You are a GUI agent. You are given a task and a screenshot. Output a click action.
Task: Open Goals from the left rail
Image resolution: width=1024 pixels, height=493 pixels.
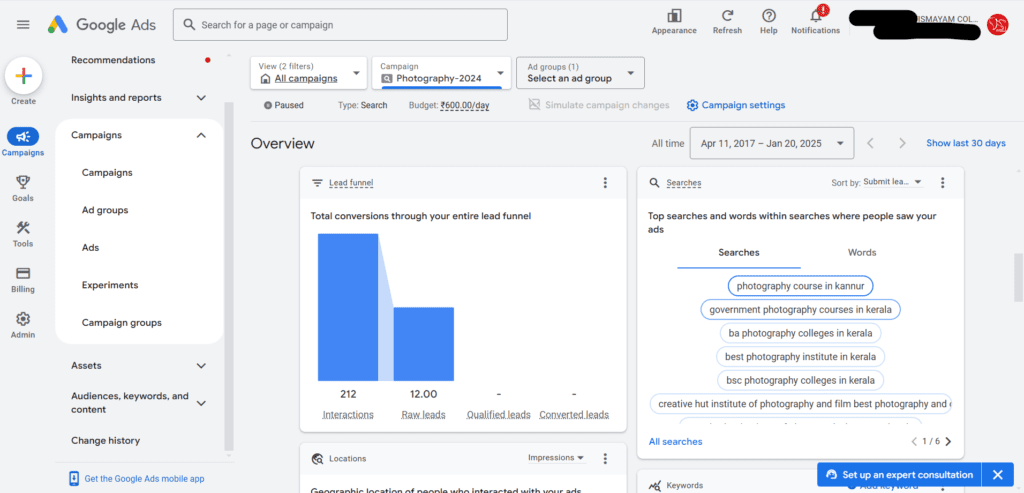(x=23, y=188)
